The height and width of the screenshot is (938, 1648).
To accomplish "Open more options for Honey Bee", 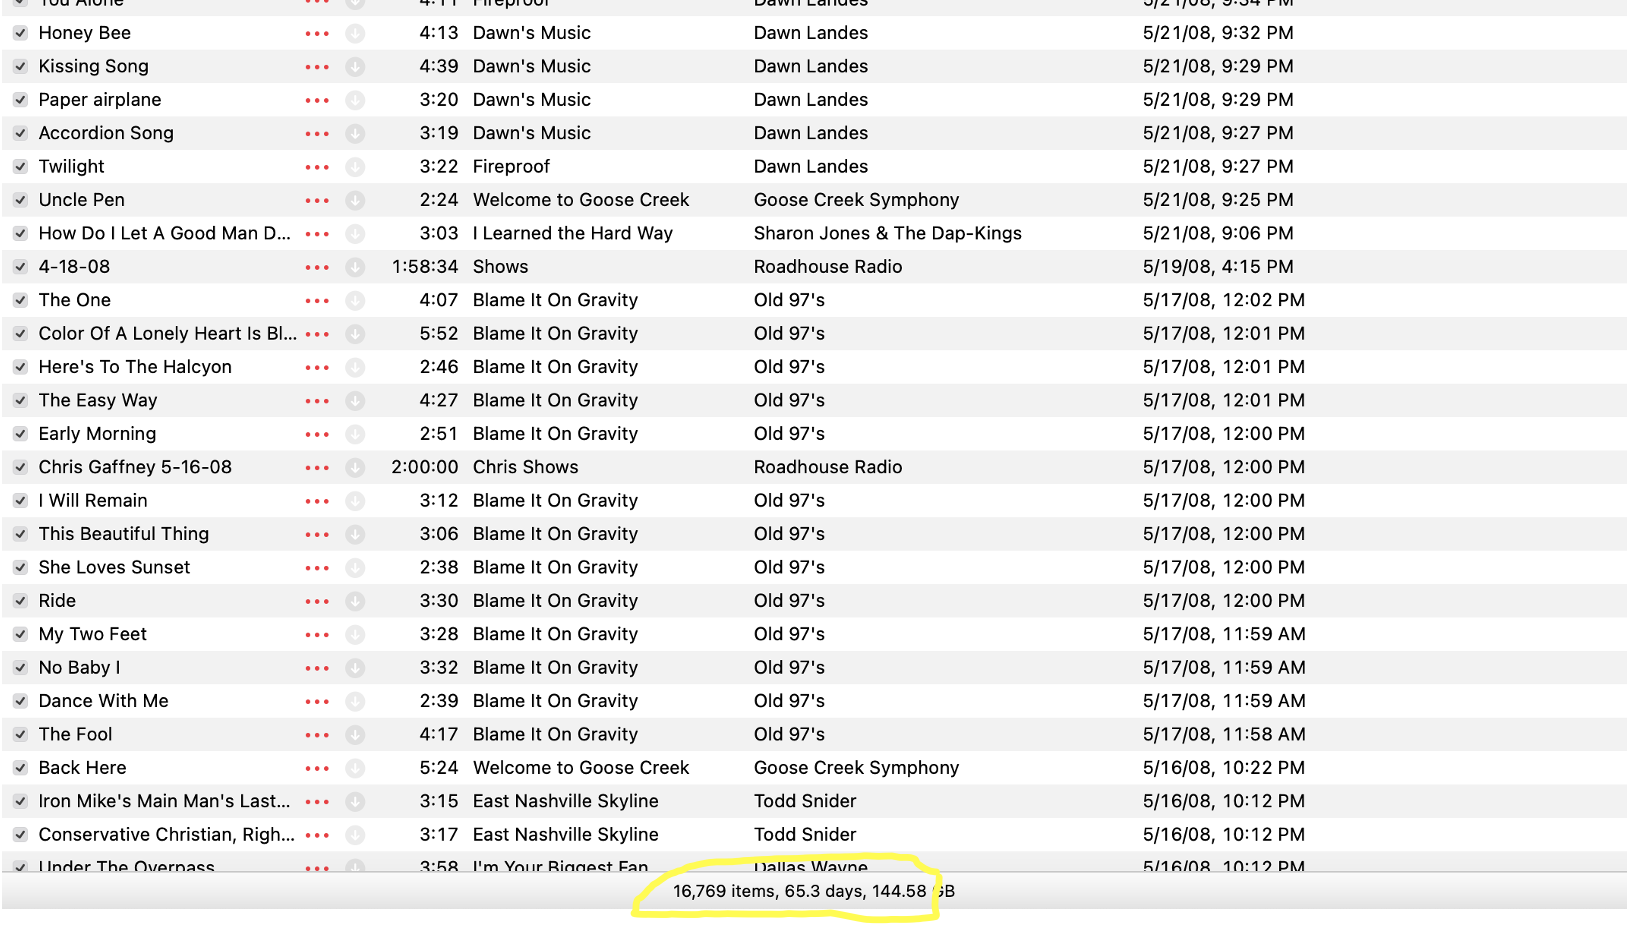I will [317, 33].
